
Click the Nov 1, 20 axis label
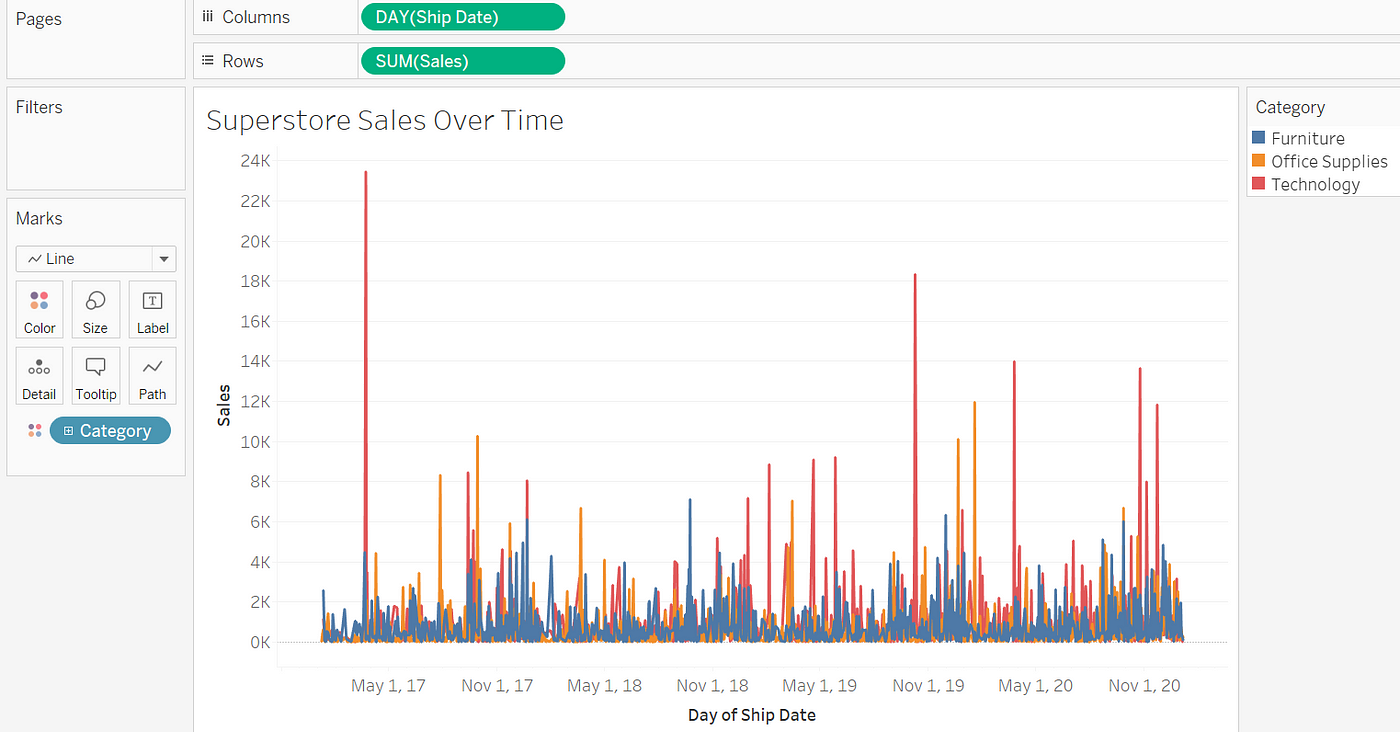coord(1145,685)
